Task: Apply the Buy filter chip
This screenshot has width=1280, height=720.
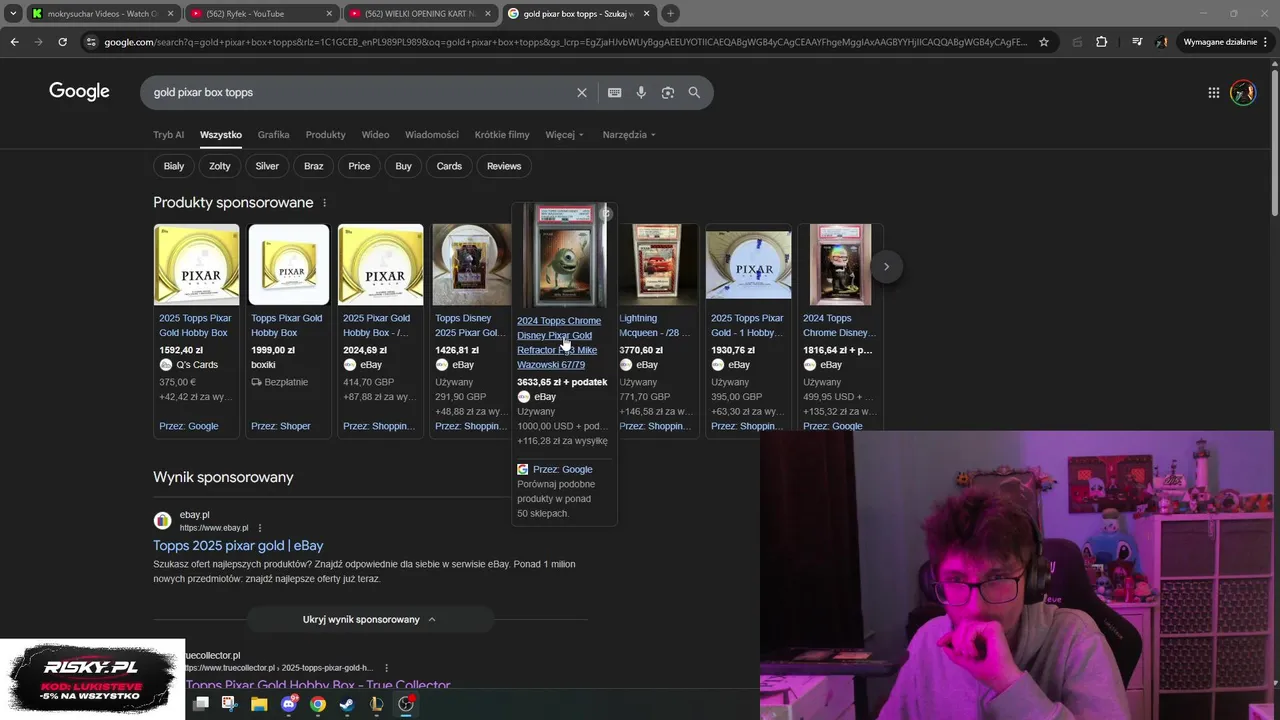Action: pos(403,166)
